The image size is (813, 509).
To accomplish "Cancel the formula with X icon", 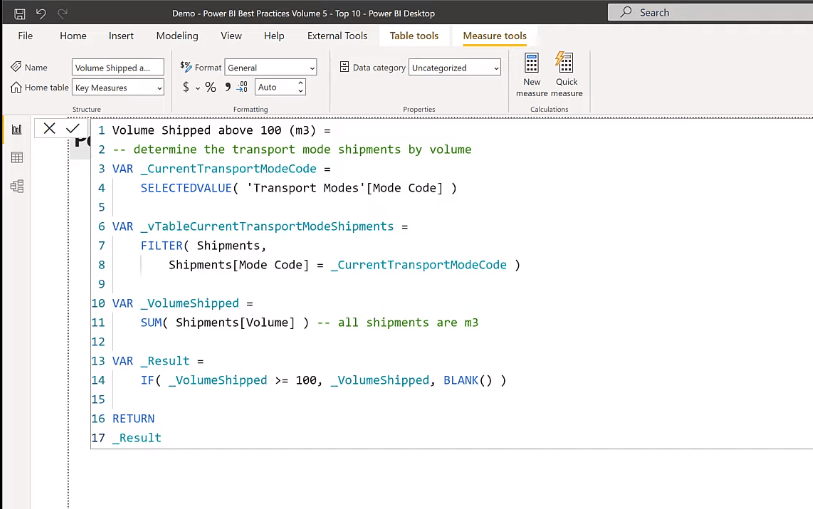I will 49,128.
